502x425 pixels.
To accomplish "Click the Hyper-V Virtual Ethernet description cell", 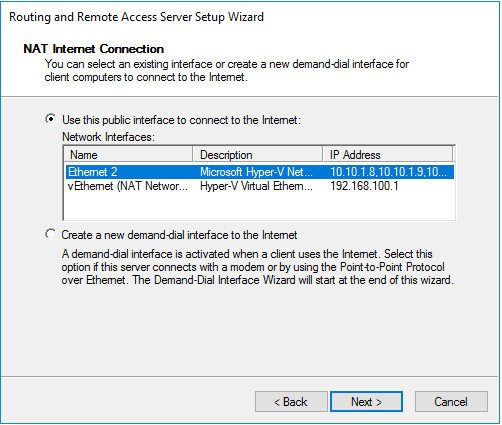I will point(256,186).
